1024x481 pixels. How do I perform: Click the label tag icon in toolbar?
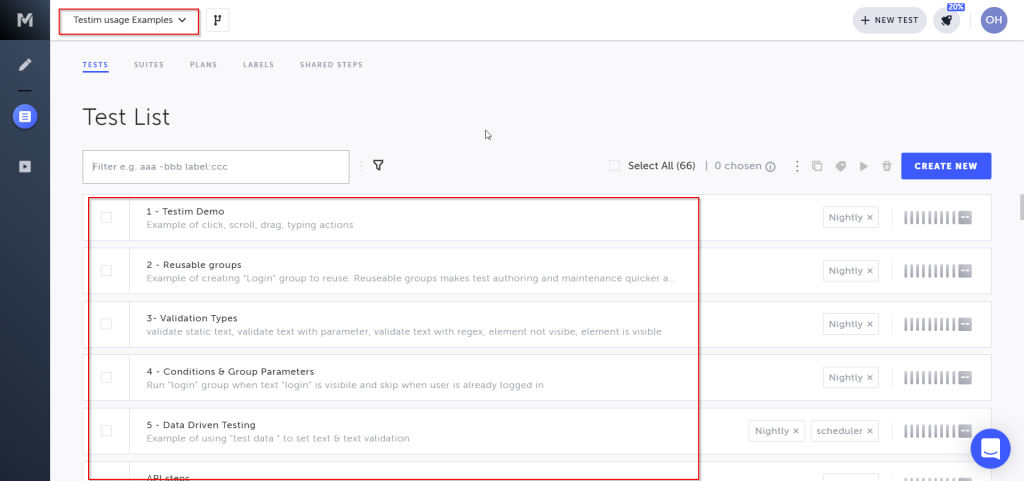[841, 166]
